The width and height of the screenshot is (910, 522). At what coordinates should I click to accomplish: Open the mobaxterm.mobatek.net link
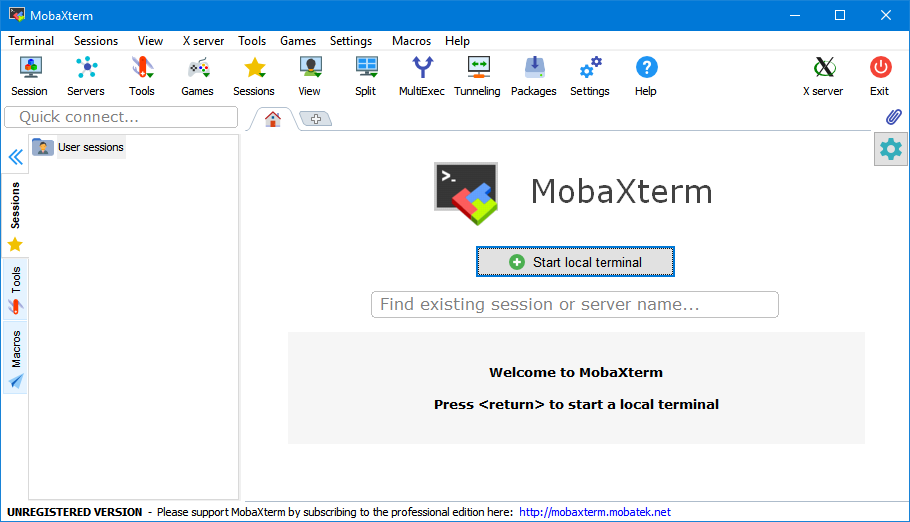pos(595,512)
